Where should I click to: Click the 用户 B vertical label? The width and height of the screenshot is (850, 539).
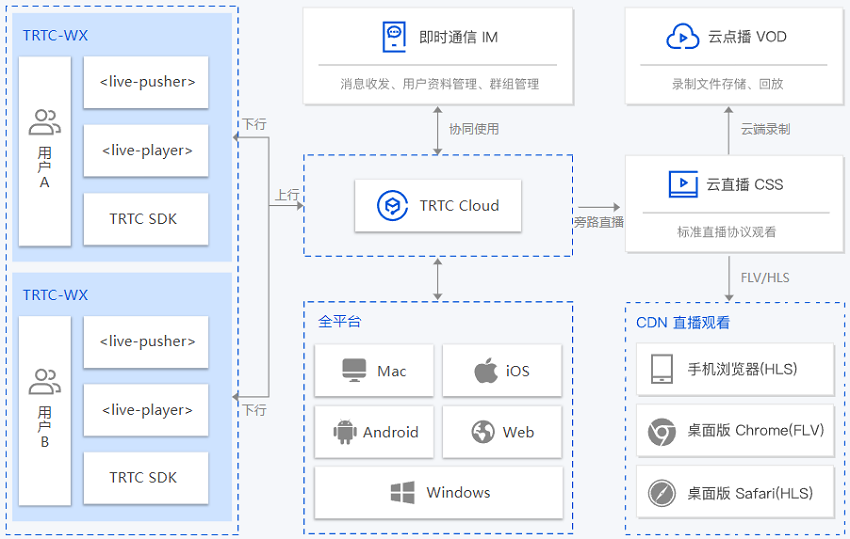44,427
